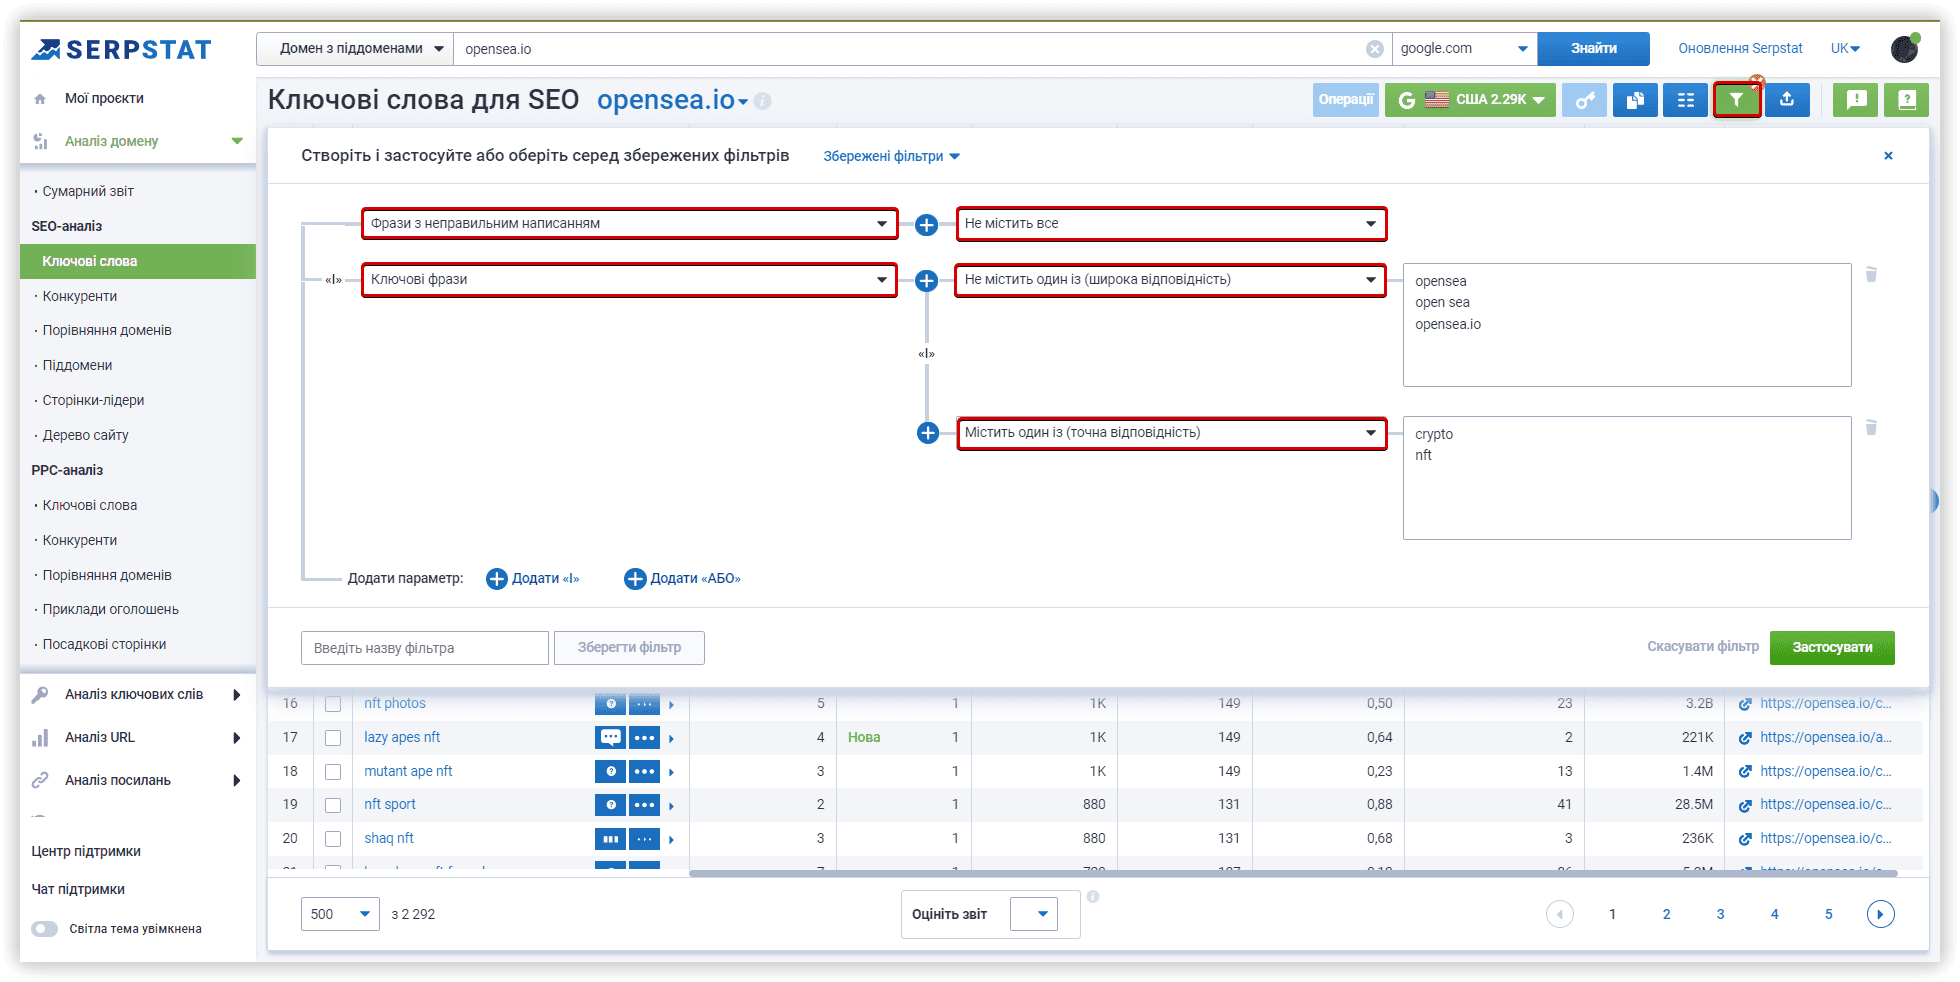The width and height of the screenshot is (1960, 982).
Task: Click chat icon in lazy apes nft row
Action: 610,738
